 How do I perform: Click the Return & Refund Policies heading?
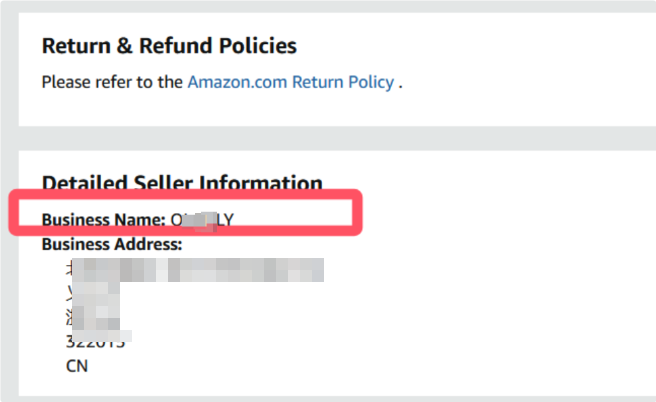pyautogui.click(x=169, y=46)
